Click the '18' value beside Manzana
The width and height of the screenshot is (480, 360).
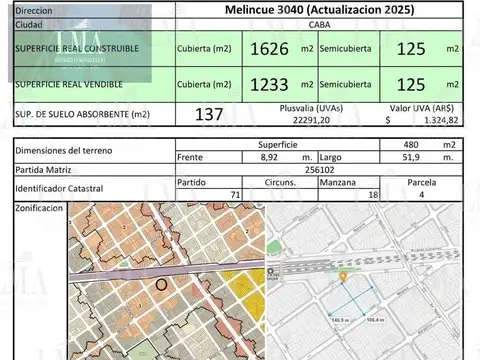click(x=373, y=195)
